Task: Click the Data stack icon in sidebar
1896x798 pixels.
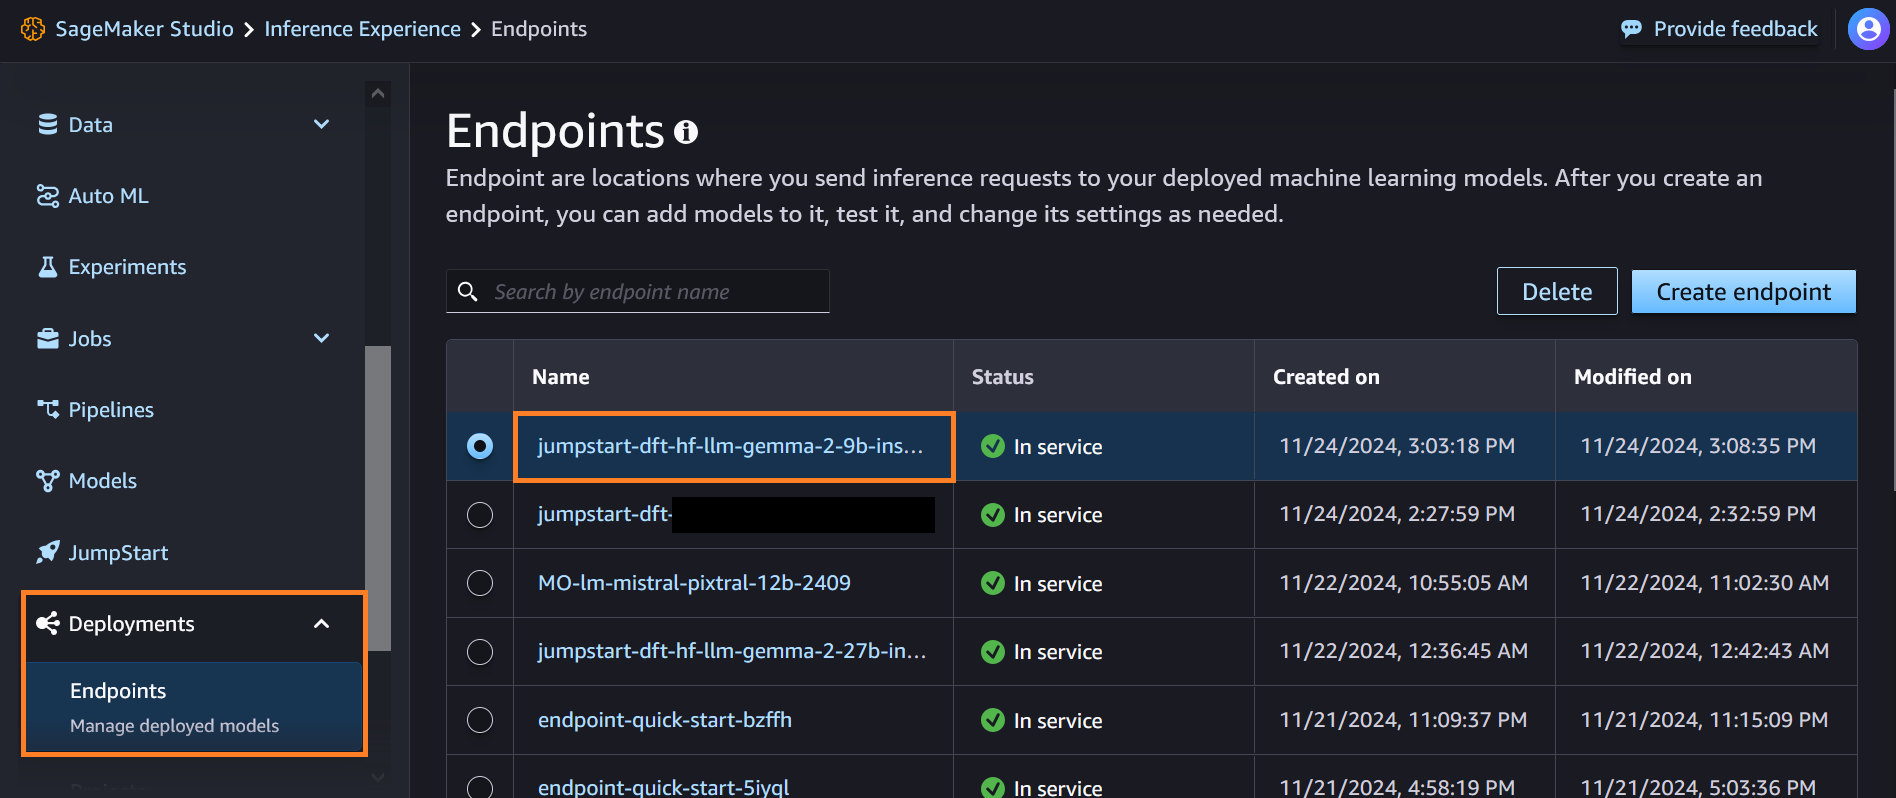Action: [48, 124]
